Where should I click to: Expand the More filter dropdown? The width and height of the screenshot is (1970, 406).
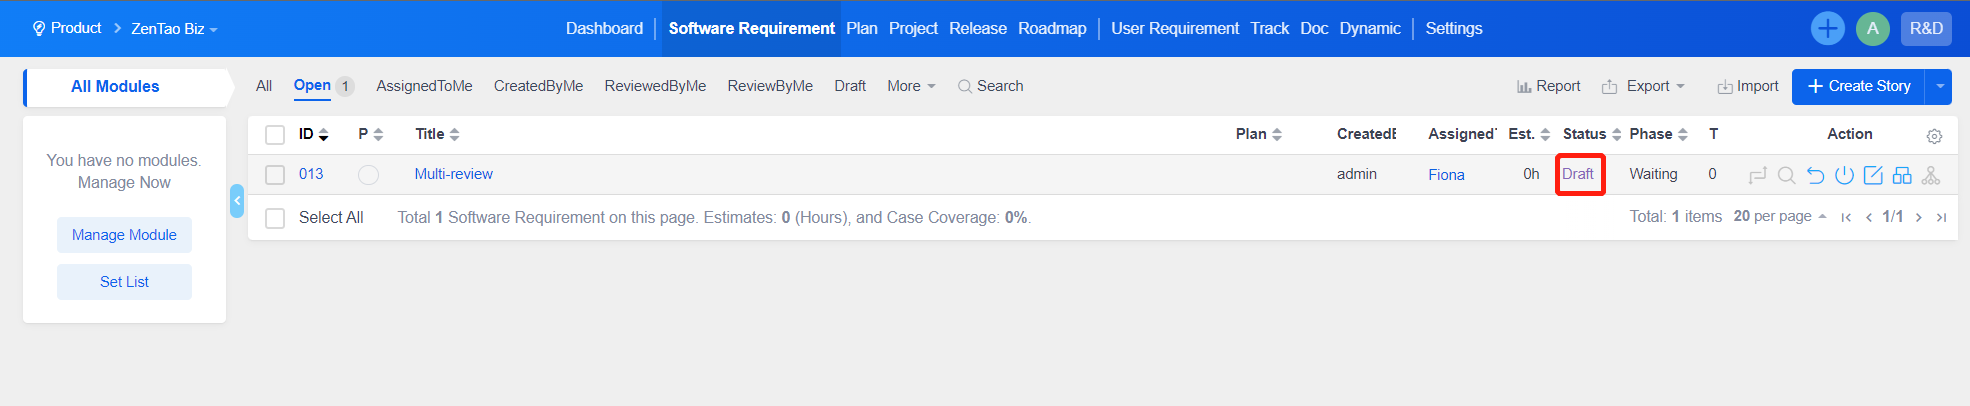pos(910,86)
